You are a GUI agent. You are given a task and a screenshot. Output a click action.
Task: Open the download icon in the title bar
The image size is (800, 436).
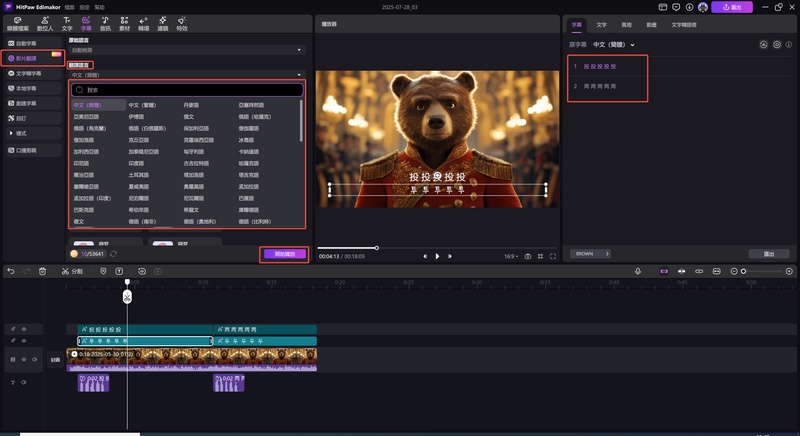tap(689, 7)
